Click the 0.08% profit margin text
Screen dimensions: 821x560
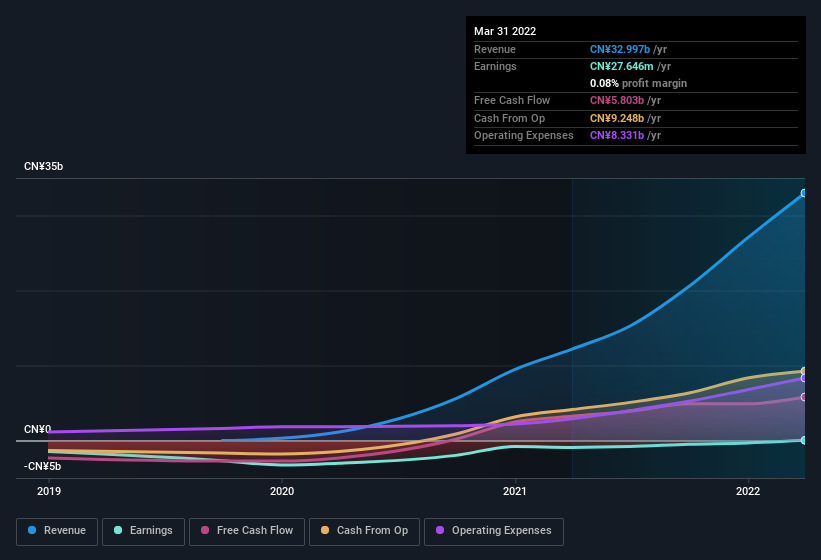pos(638,83)
